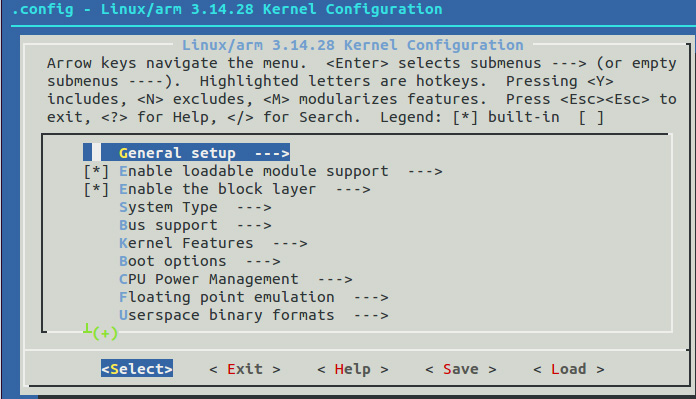Screen dimensions: 696x399
Task: Click the Exit button
Action: tap(245, 369)
